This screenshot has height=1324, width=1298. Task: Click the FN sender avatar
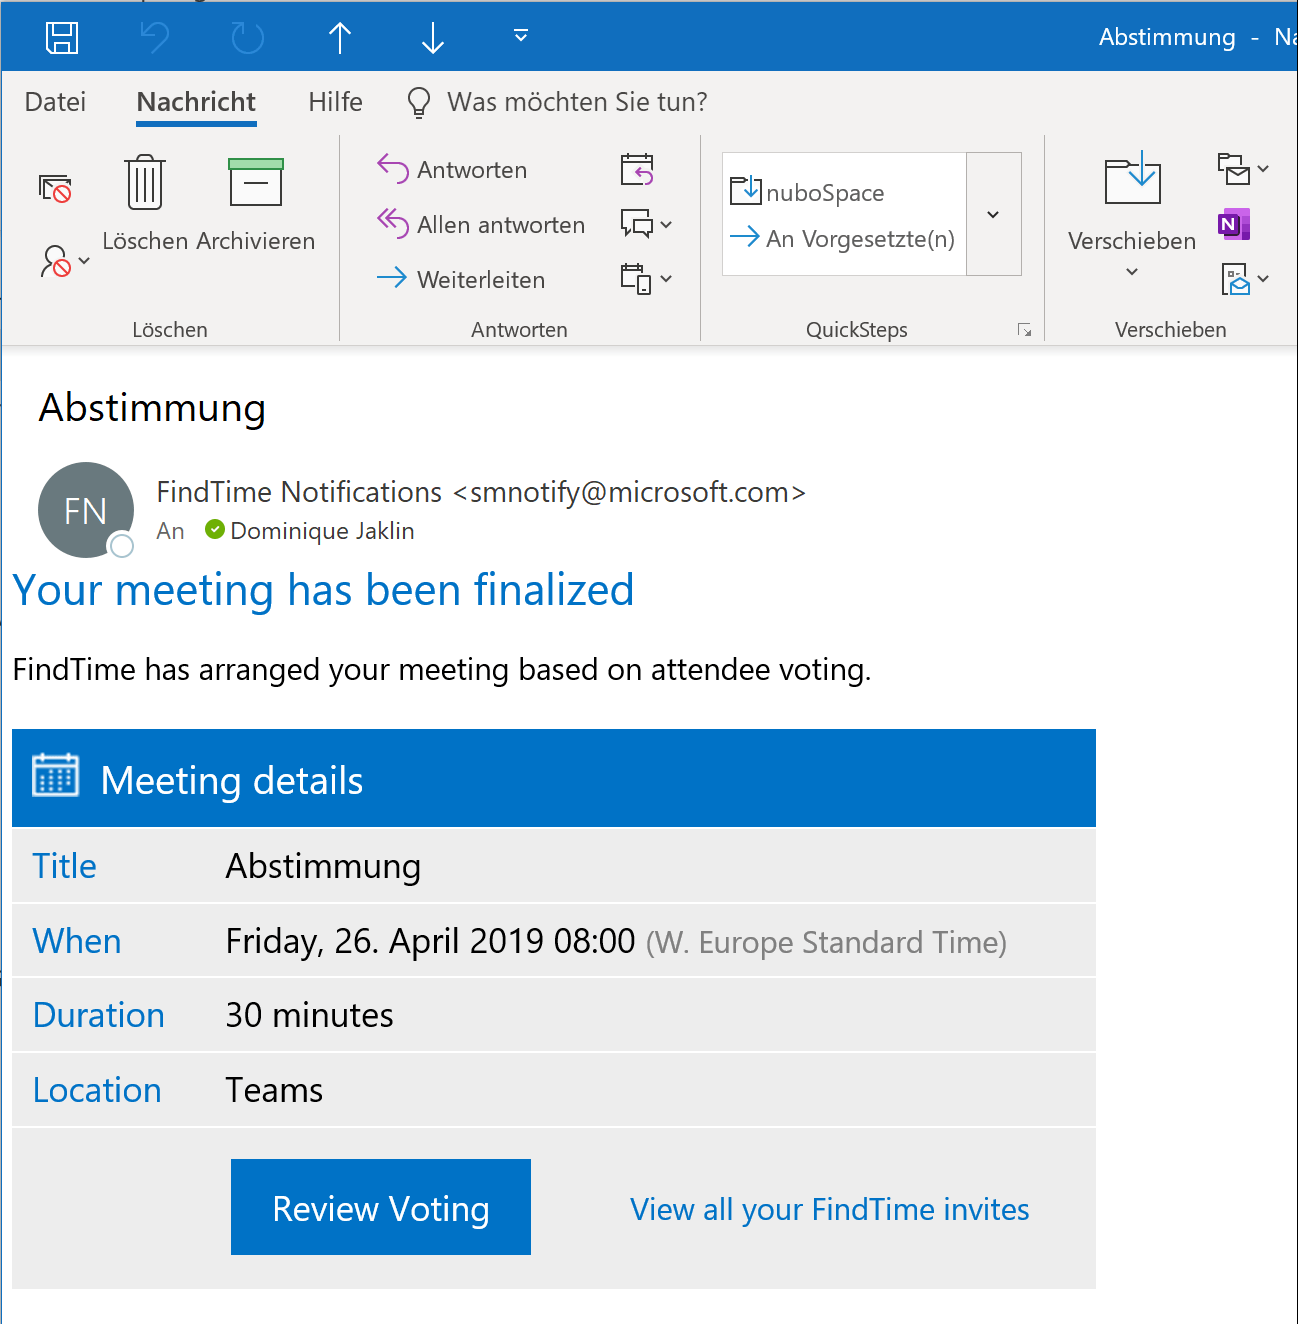pos(86,510)
